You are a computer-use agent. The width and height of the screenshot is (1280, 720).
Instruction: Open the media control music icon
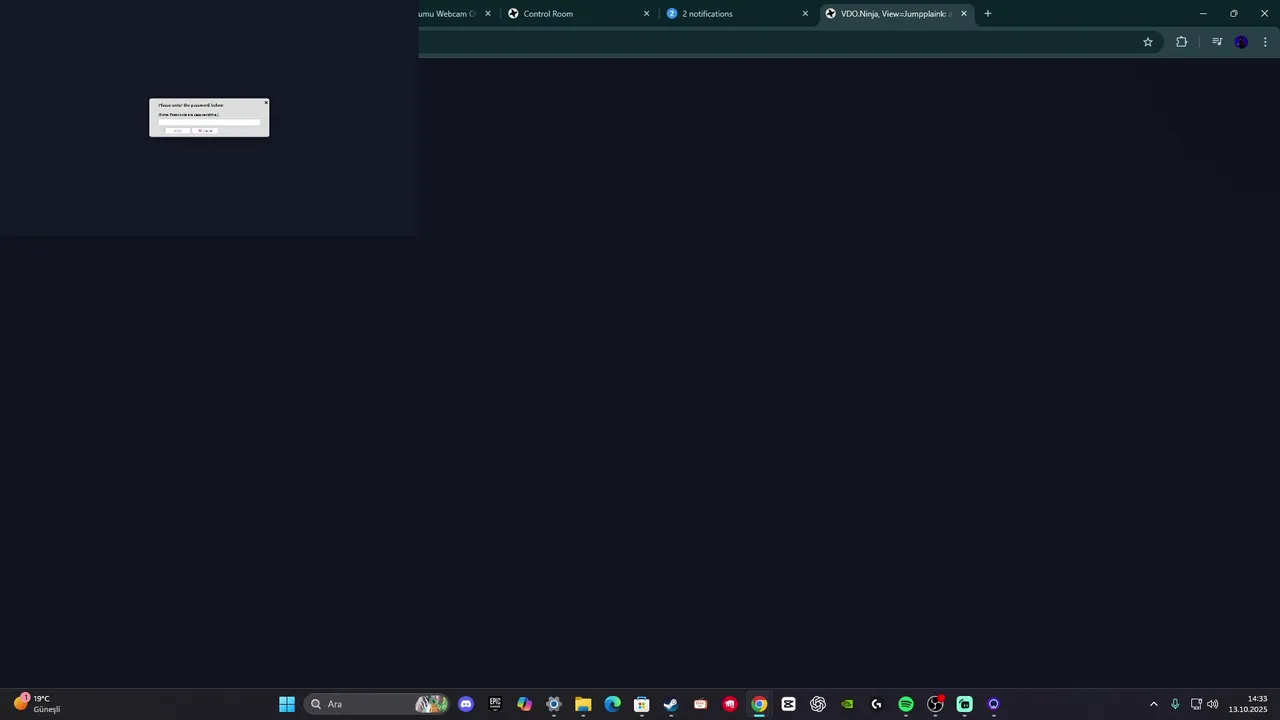point(1217,42)
